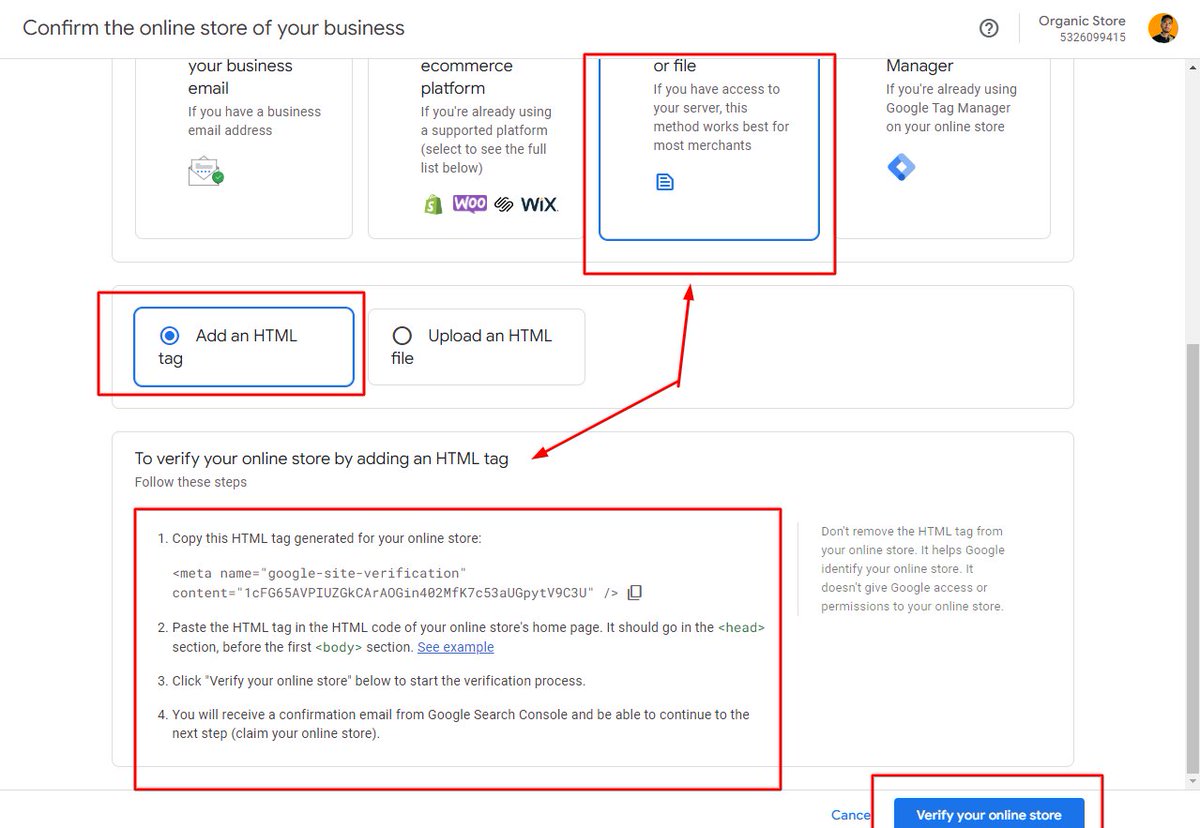Copy the HTML verification tag with the copy icon
Image resolution: width=1200 pixels, height=828 pixels.
click(634, 592)
